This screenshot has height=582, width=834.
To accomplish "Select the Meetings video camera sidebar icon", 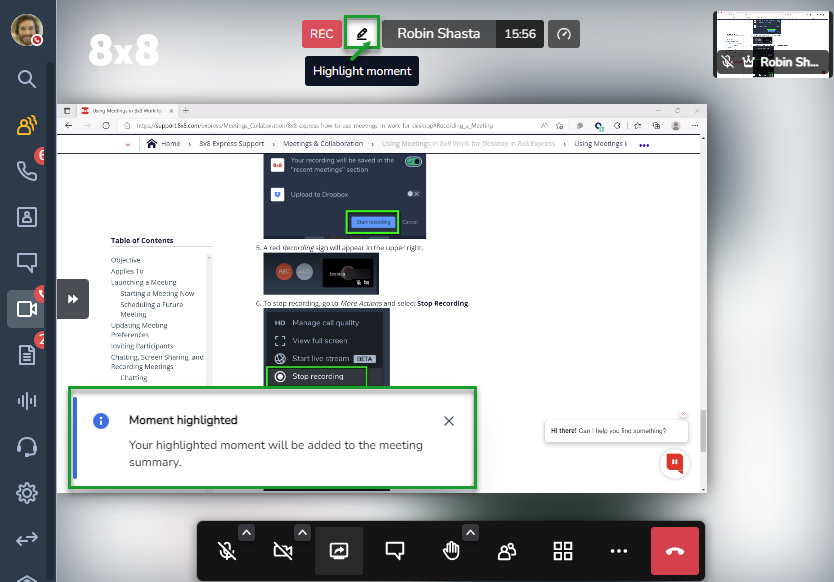I will point(26,309).
